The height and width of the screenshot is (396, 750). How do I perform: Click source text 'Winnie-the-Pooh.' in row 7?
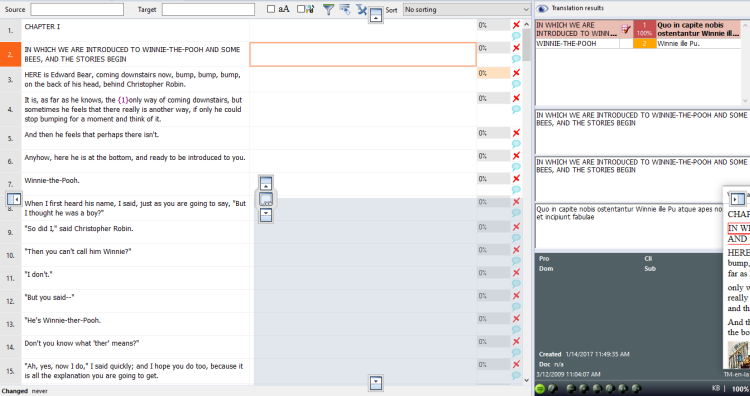click(x=52, y=180)
